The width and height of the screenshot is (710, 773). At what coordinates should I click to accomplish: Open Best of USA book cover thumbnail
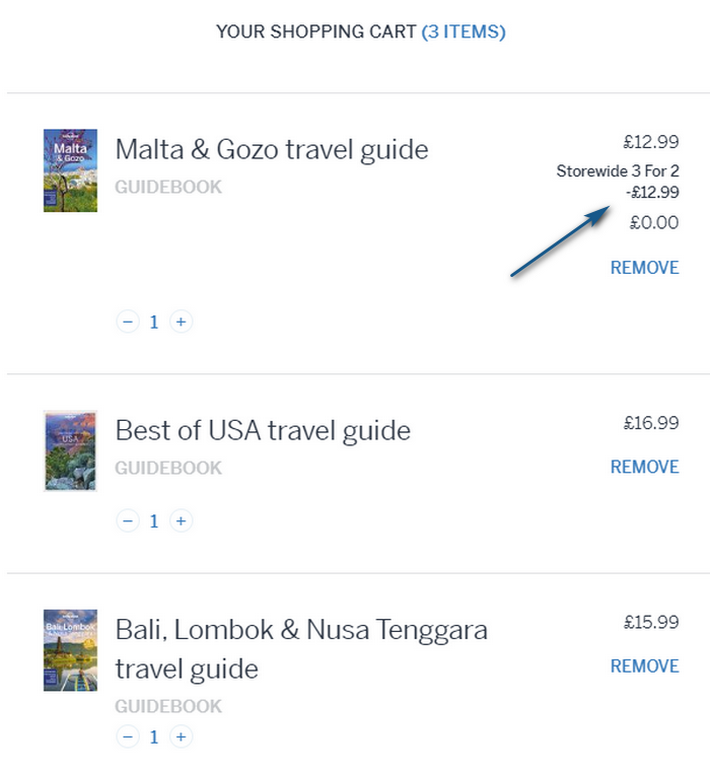[x=71, y=450]
